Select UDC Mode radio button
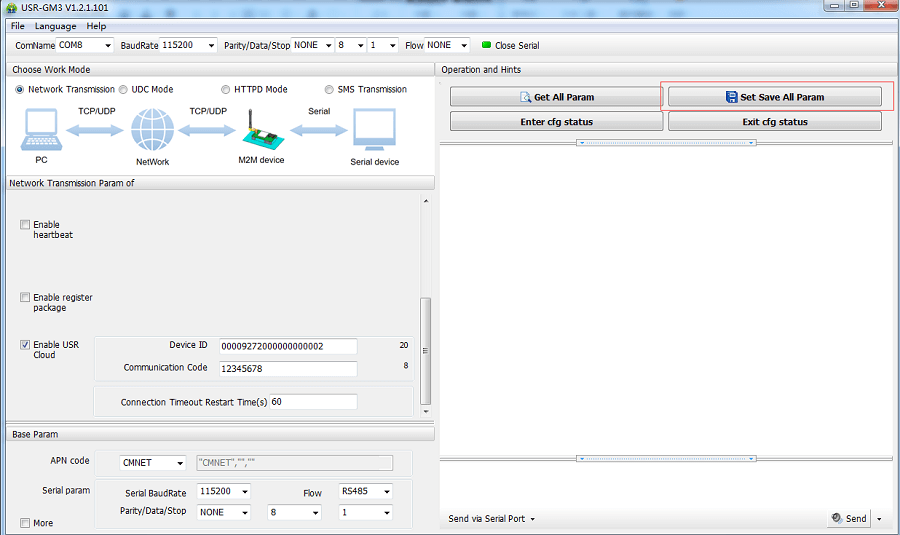The image size is (900, 535). pyautogui.click(x=123, y=90)
